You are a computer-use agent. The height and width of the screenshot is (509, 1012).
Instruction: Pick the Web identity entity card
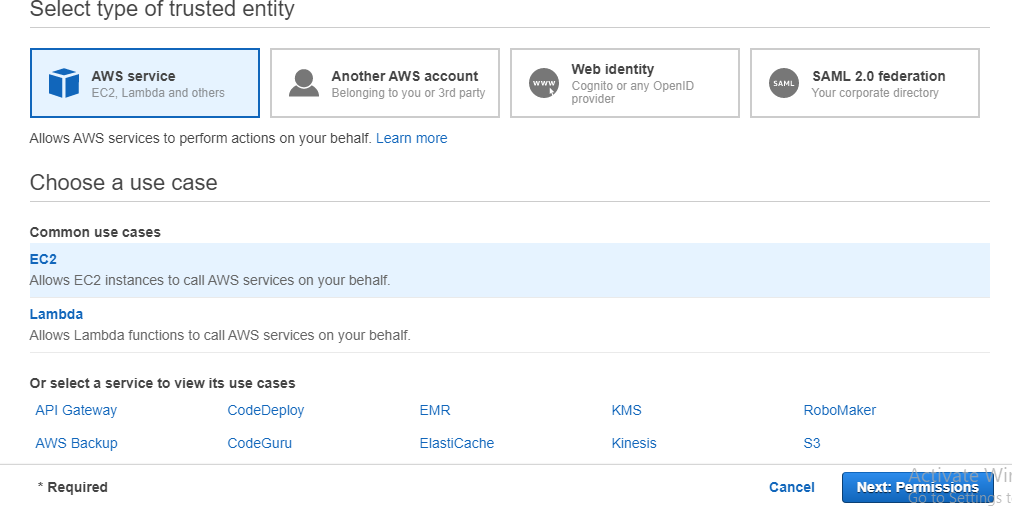point(625,83)
